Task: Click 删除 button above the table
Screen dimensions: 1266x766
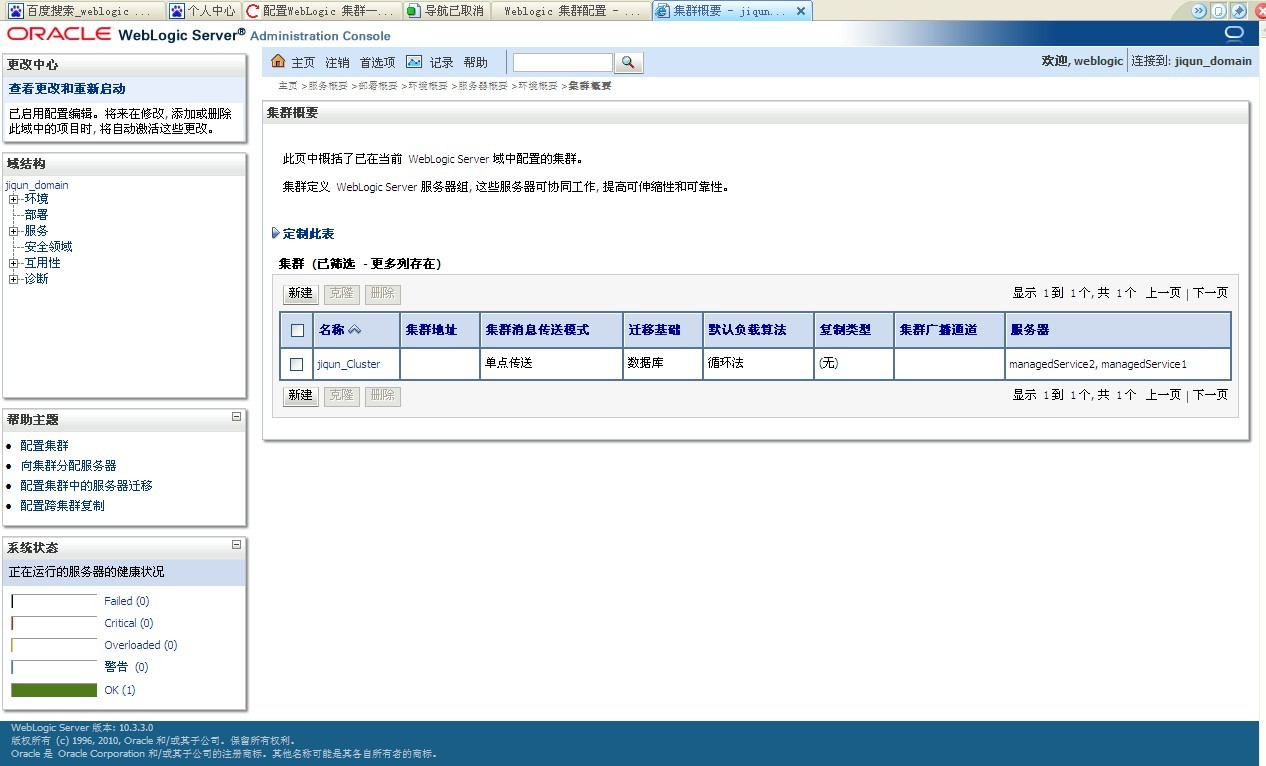Action: [x=382, y=294]
